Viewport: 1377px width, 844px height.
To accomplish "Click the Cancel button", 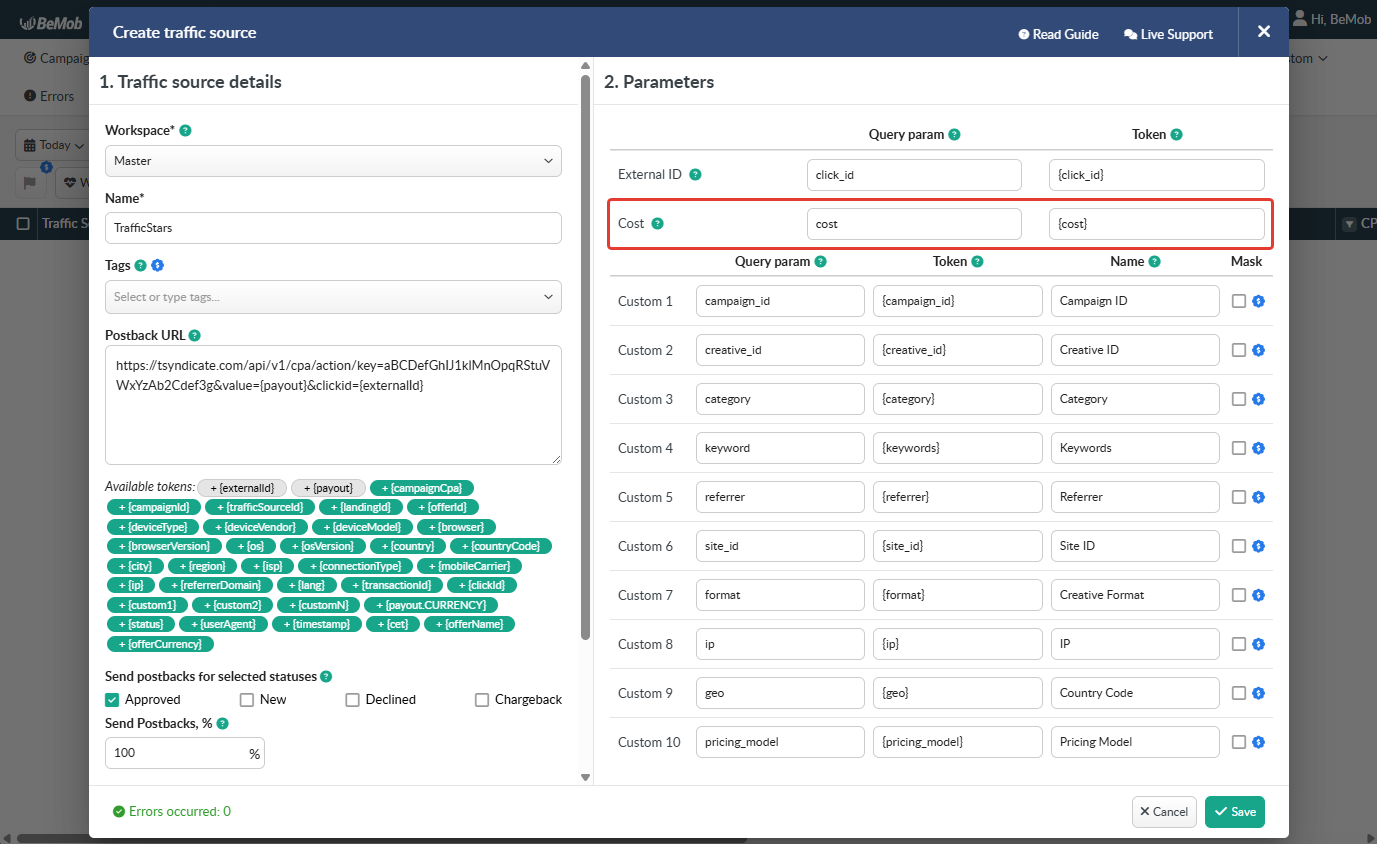I will [1163, 812].
